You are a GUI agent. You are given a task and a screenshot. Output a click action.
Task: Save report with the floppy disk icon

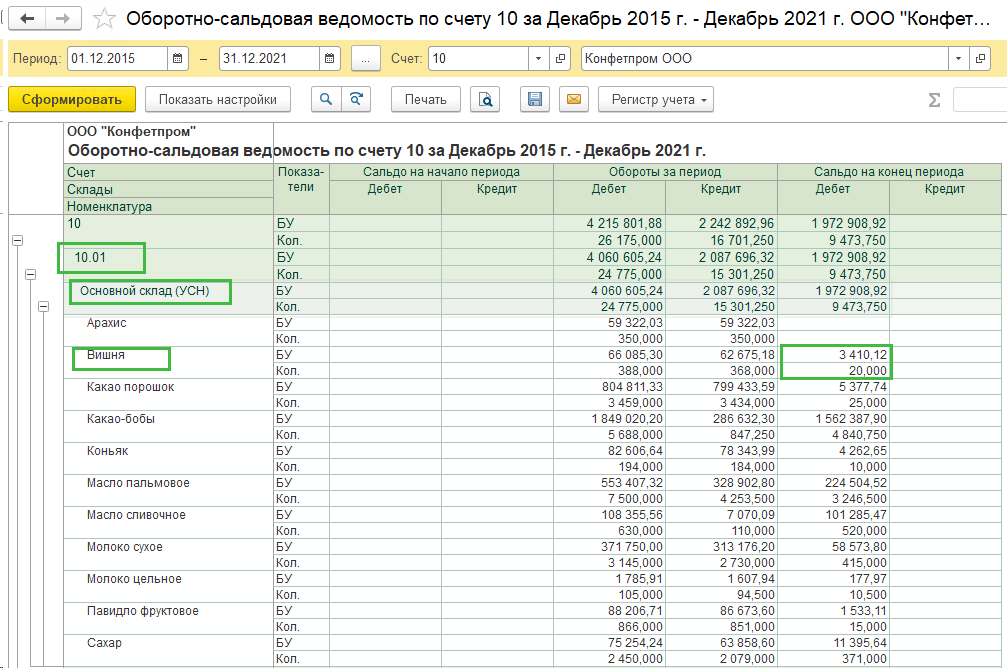pyautogui.click(x=534, y=100)
